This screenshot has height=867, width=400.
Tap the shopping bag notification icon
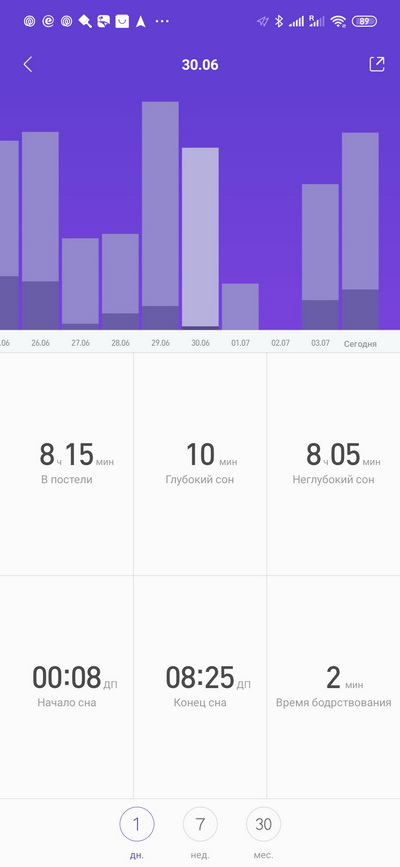tap(122, 22)
